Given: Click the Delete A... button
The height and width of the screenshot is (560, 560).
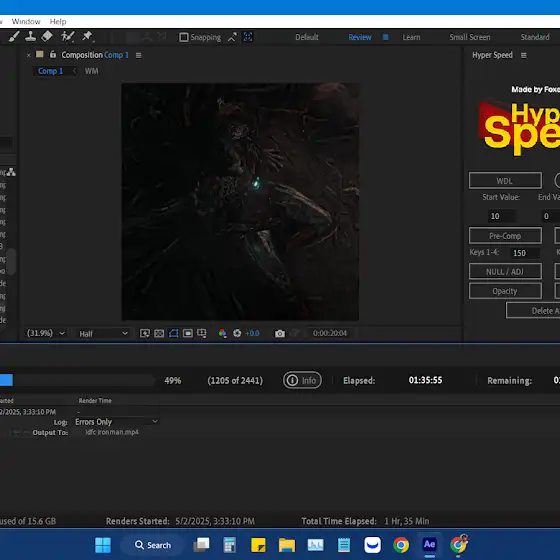Looking at the screenshot, I should click(x=533, y=311).
